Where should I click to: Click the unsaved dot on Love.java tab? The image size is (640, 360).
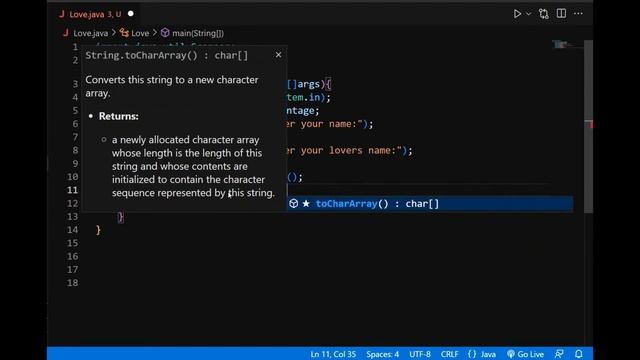(131, 13)
